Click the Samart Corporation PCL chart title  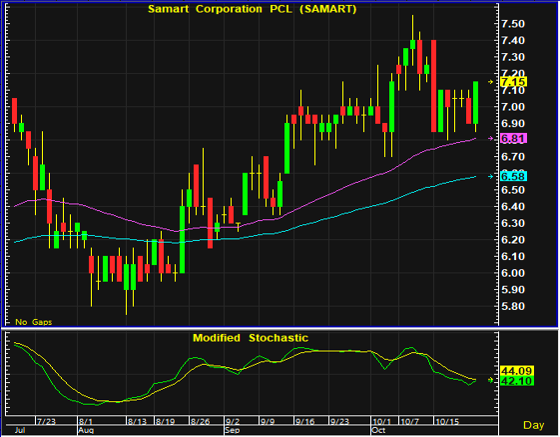[252, 9]
